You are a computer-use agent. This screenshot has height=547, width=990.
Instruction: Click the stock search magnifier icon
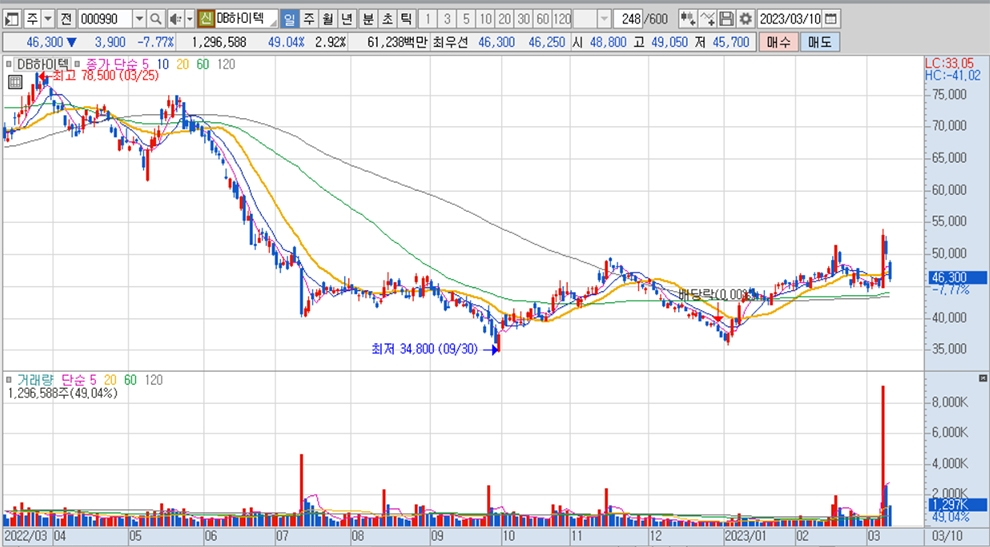point(155,19)
